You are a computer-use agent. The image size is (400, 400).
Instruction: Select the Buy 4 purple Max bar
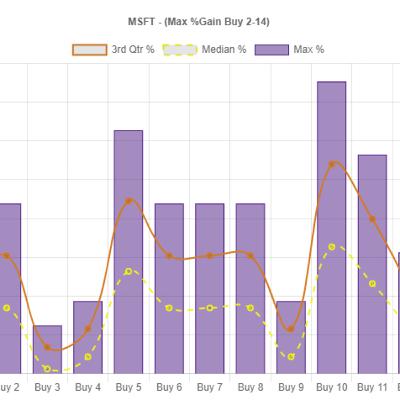pyautogui.click(x=88, y=337)
